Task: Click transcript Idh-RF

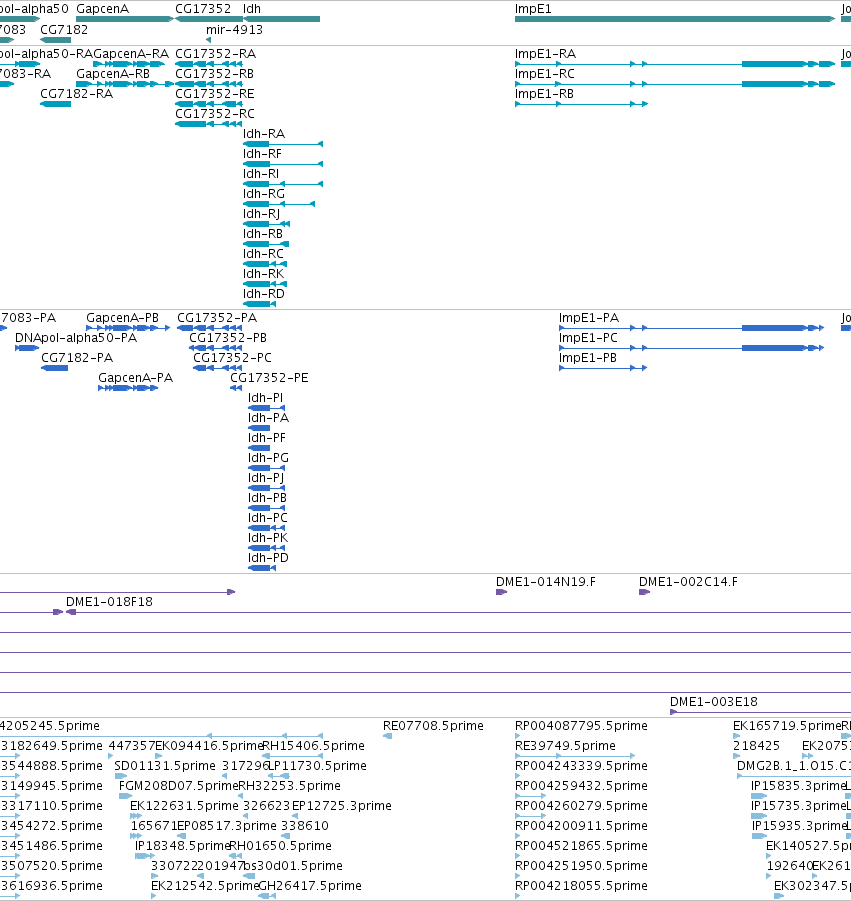Action: click(262, 154)
